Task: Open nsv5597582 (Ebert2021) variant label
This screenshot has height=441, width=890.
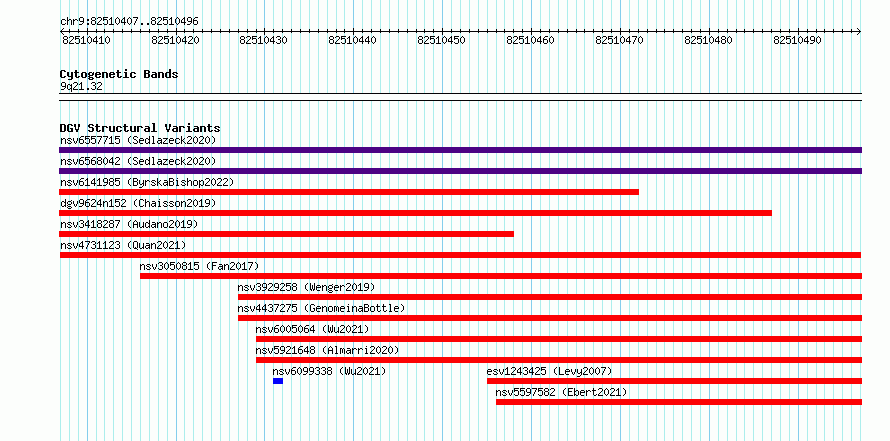Action: [561, 392]
